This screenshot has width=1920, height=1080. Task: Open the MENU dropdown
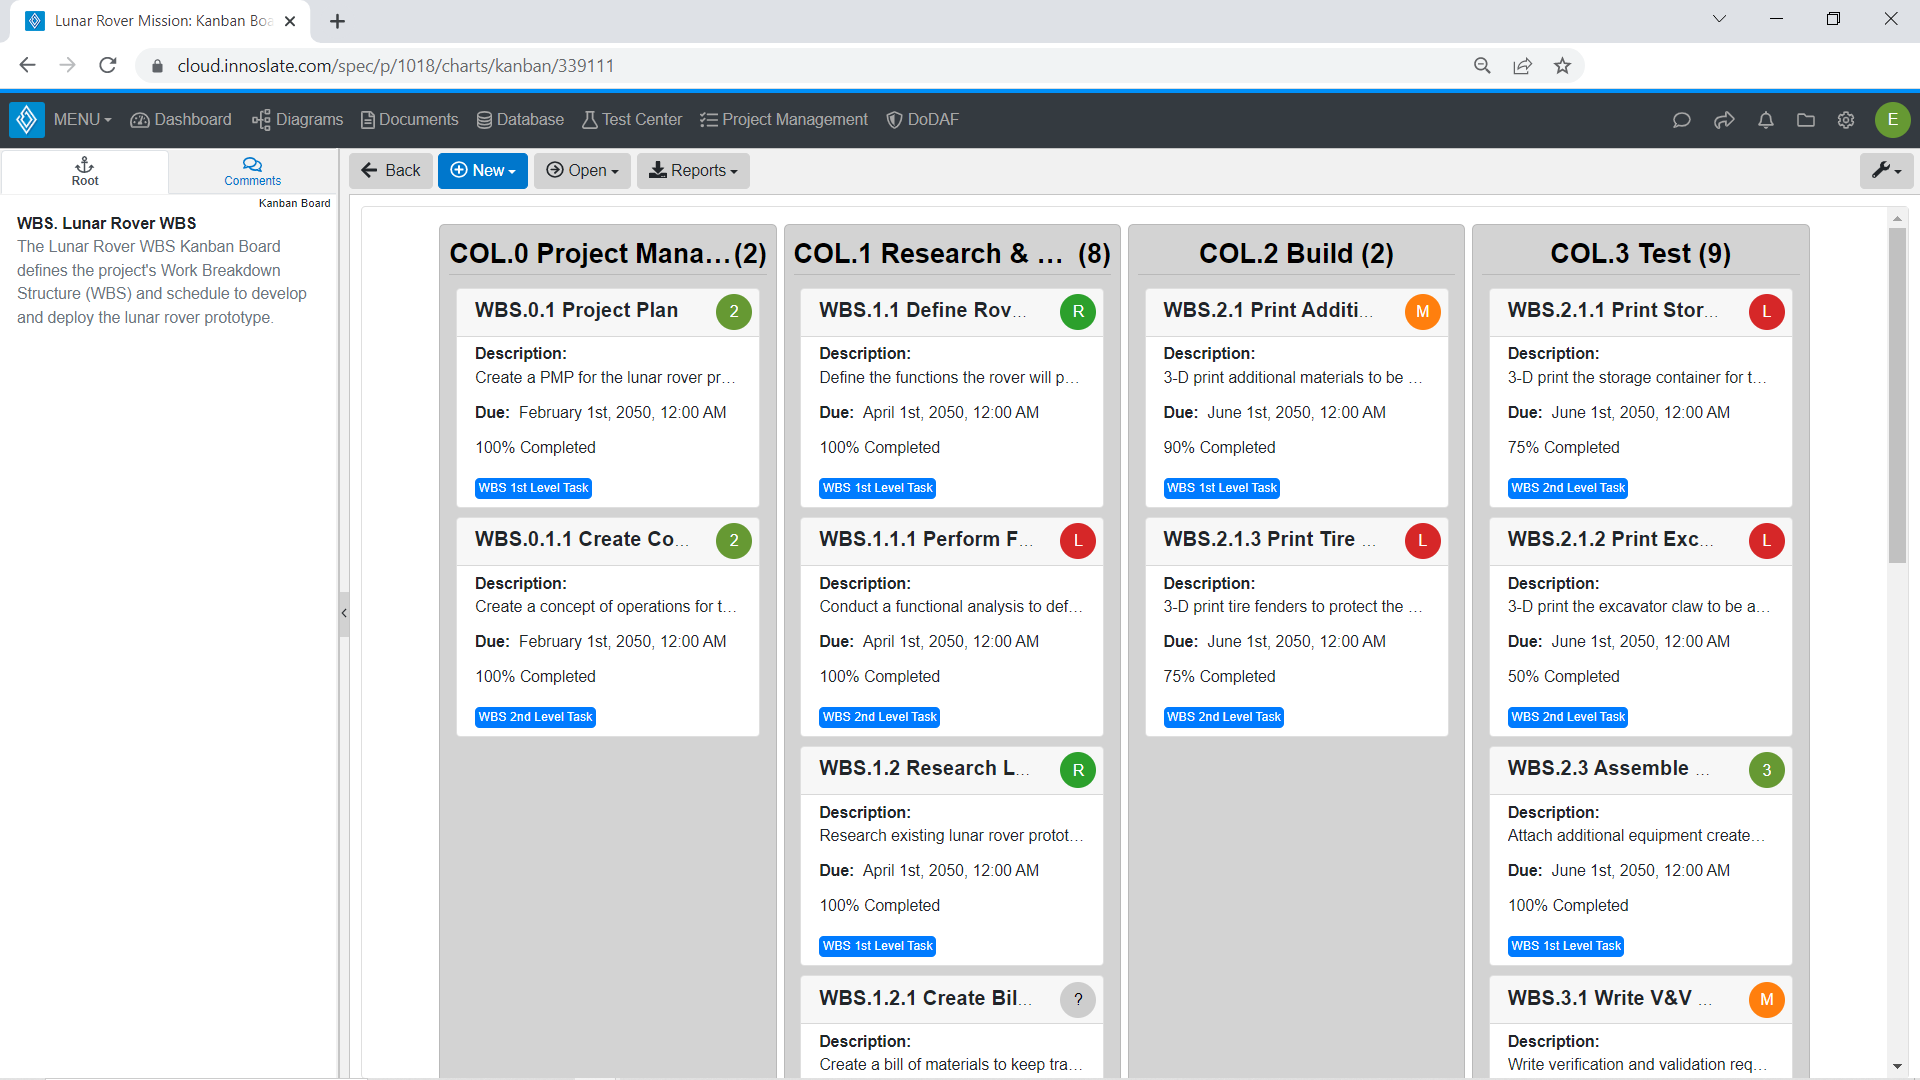tap(80, 119)
